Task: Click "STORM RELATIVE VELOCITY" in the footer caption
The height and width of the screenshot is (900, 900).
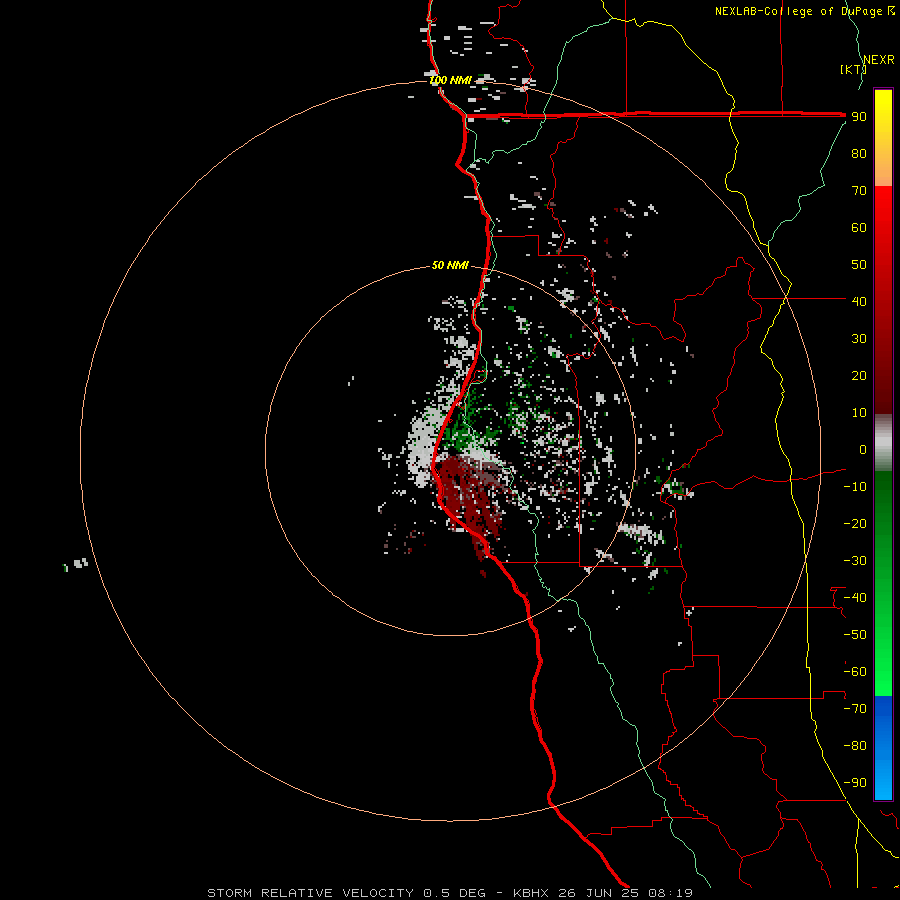Action: pos(311,893)
